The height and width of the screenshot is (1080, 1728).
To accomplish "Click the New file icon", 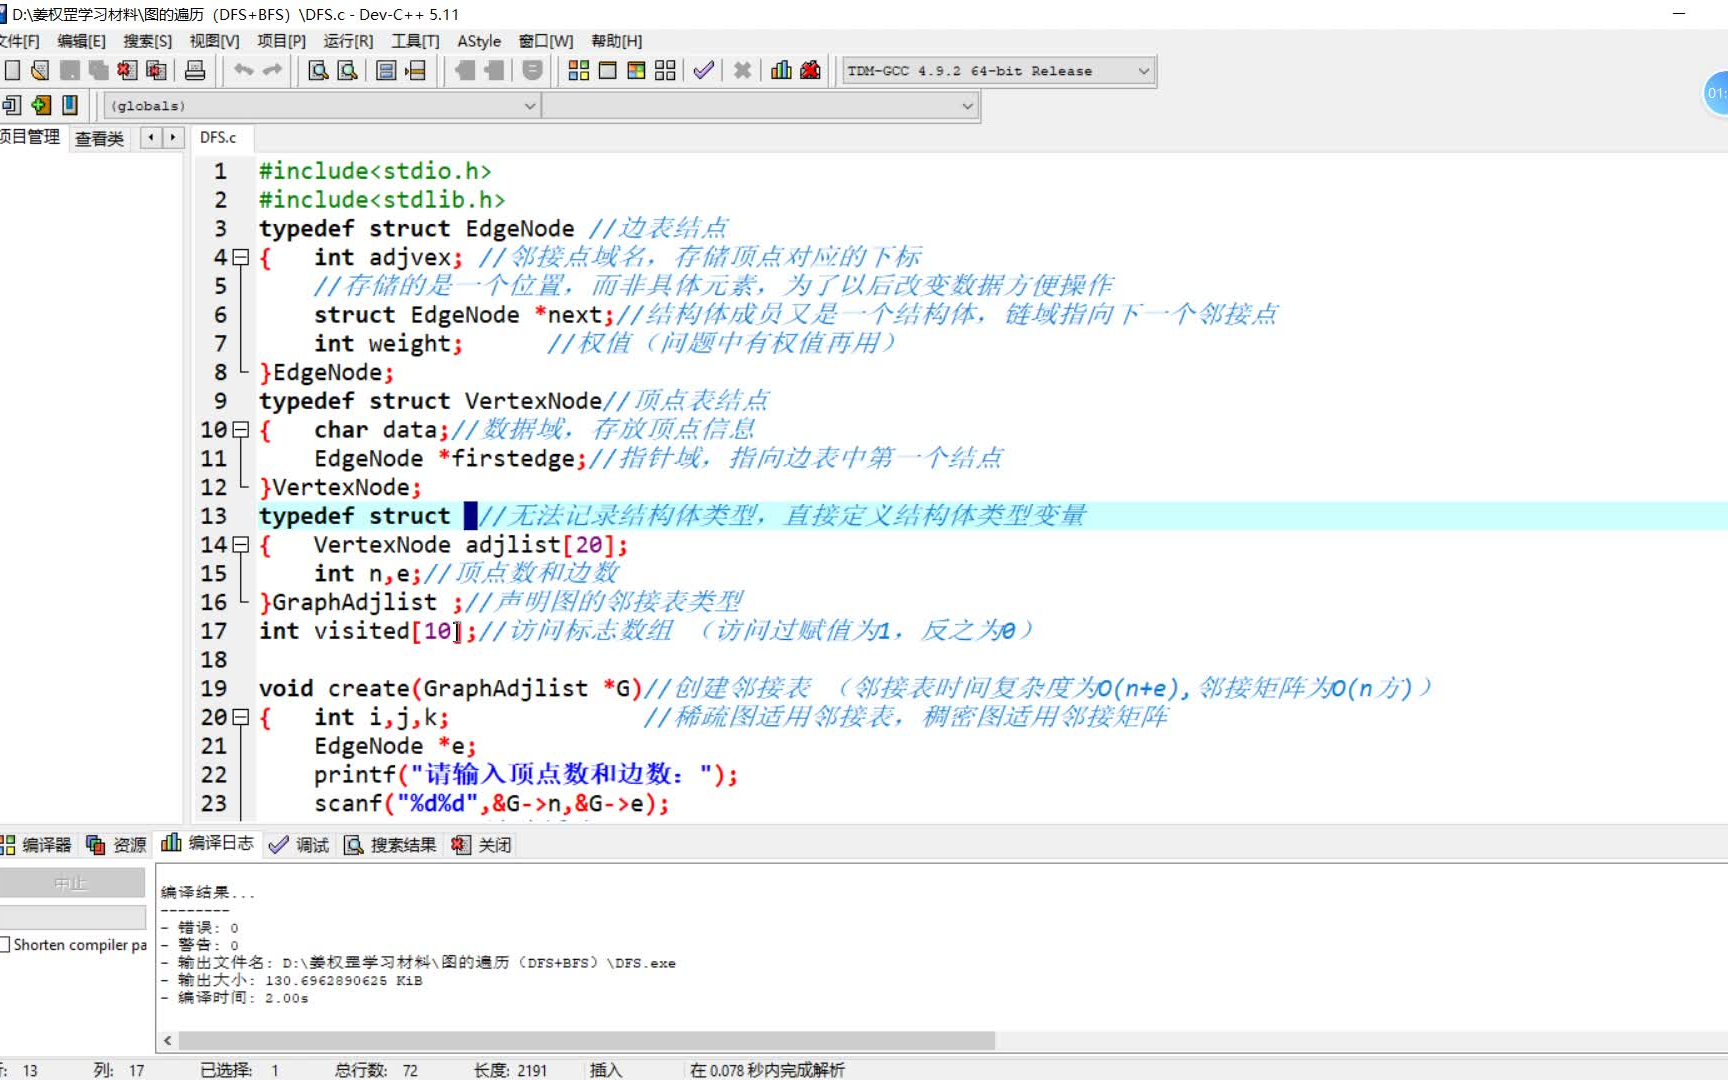I will [x=12, y=70].
